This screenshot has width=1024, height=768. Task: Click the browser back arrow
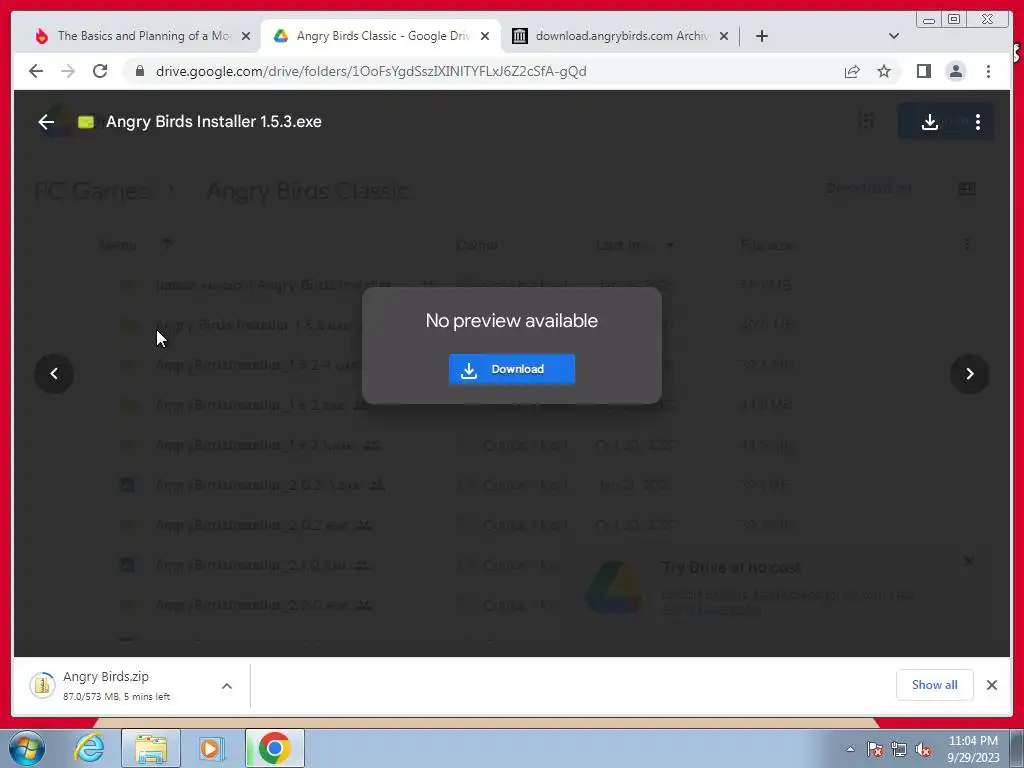[x=36, y=71]
